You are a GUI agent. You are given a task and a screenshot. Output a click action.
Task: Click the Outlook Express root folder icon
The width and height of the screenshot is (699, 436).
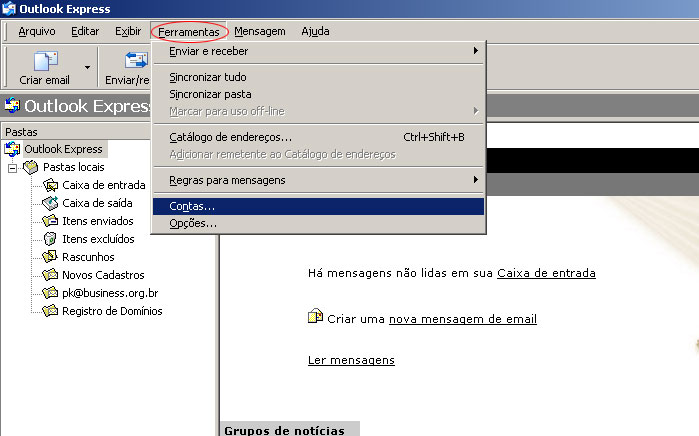(12, 149)
